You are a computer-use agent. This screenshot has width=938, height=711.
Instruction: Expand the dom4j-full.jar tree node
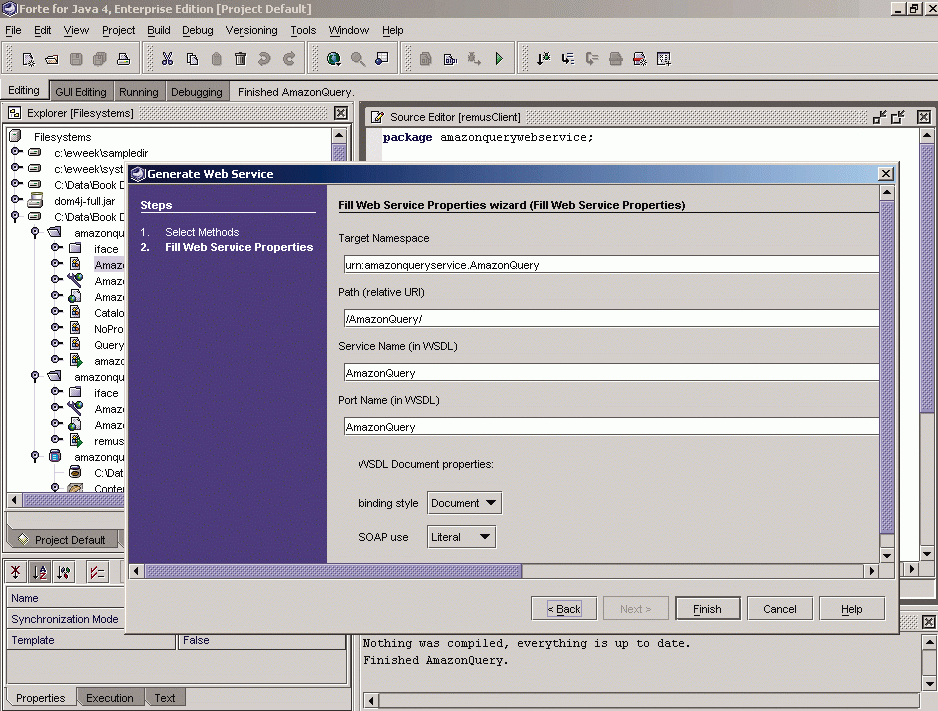pos(17,199)
